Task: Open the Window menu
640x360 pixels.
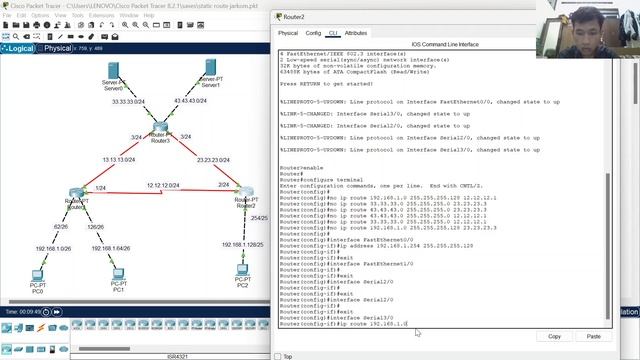Action: (129, 16)
